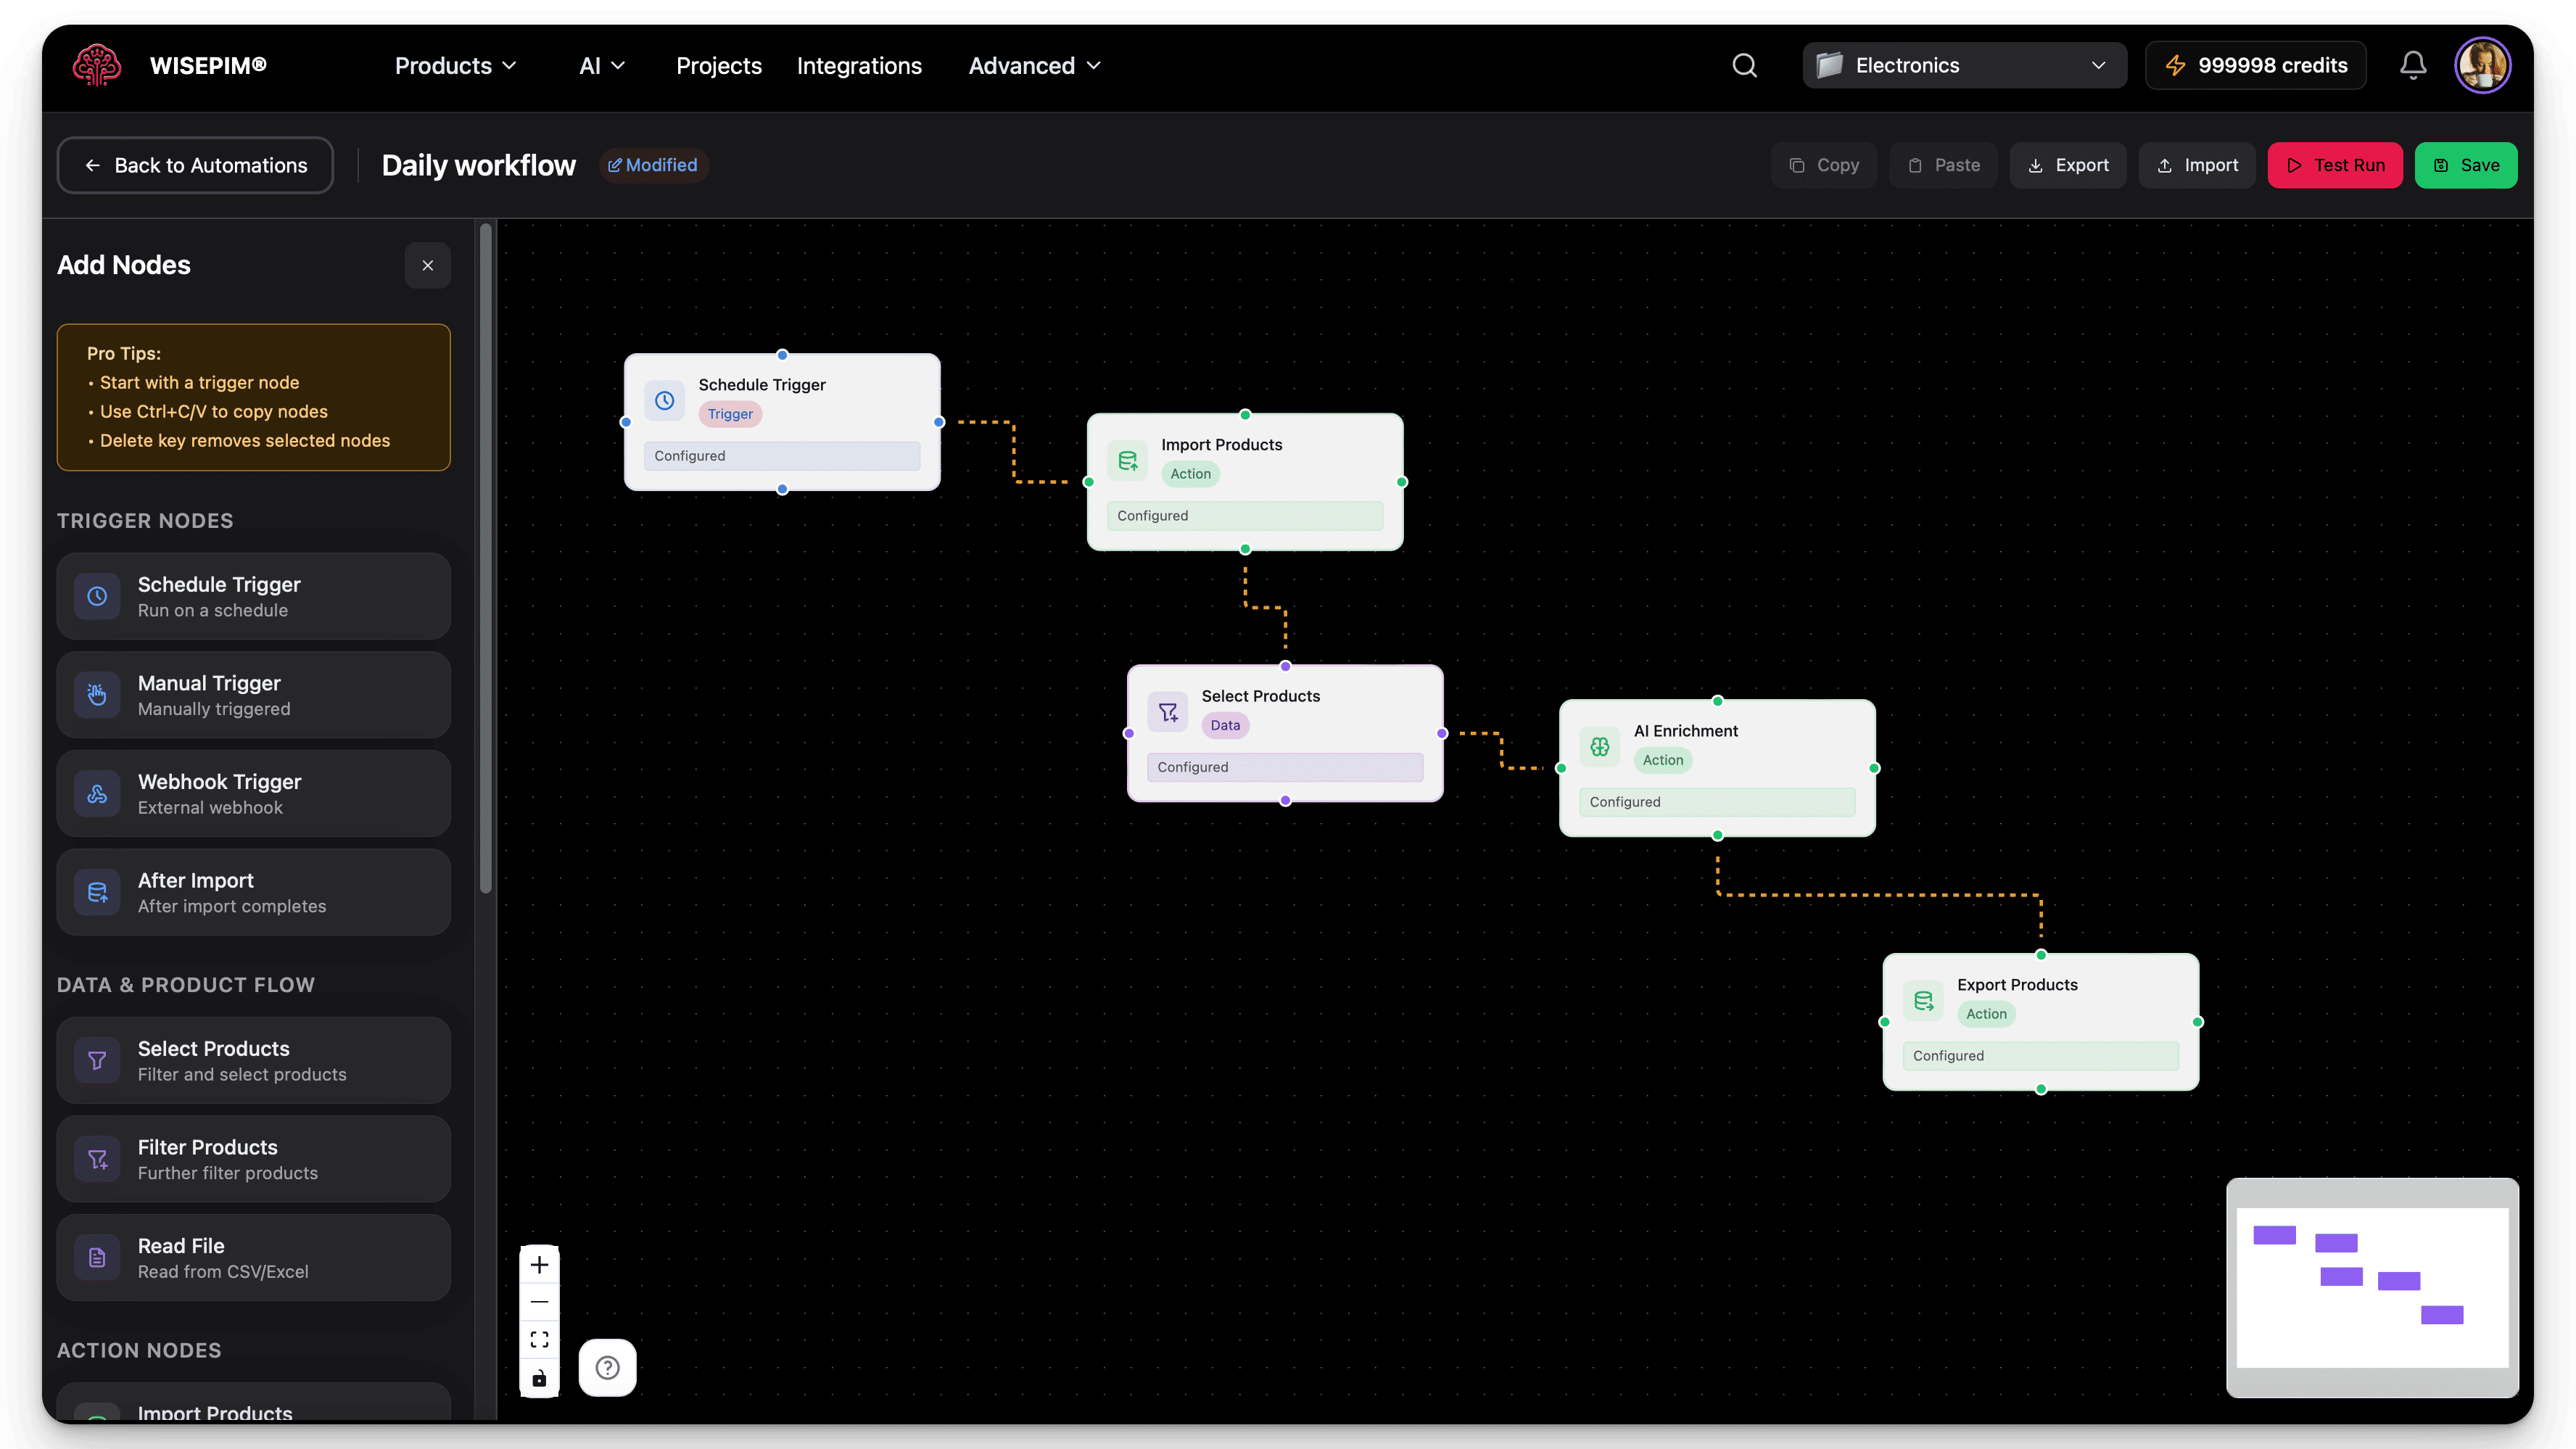Expand the Advanced dropdown
The width and height of the screenshot is (2576, 1449).
pyautogui.click(x=1034, y=65)
